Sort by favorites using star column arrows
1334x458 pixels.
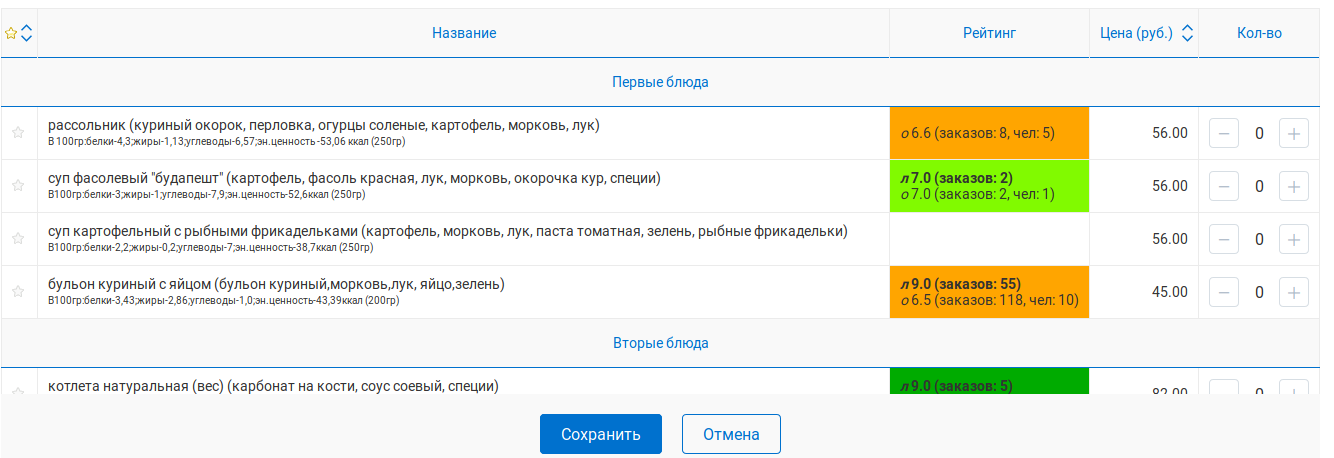click(x=26, y=33)
